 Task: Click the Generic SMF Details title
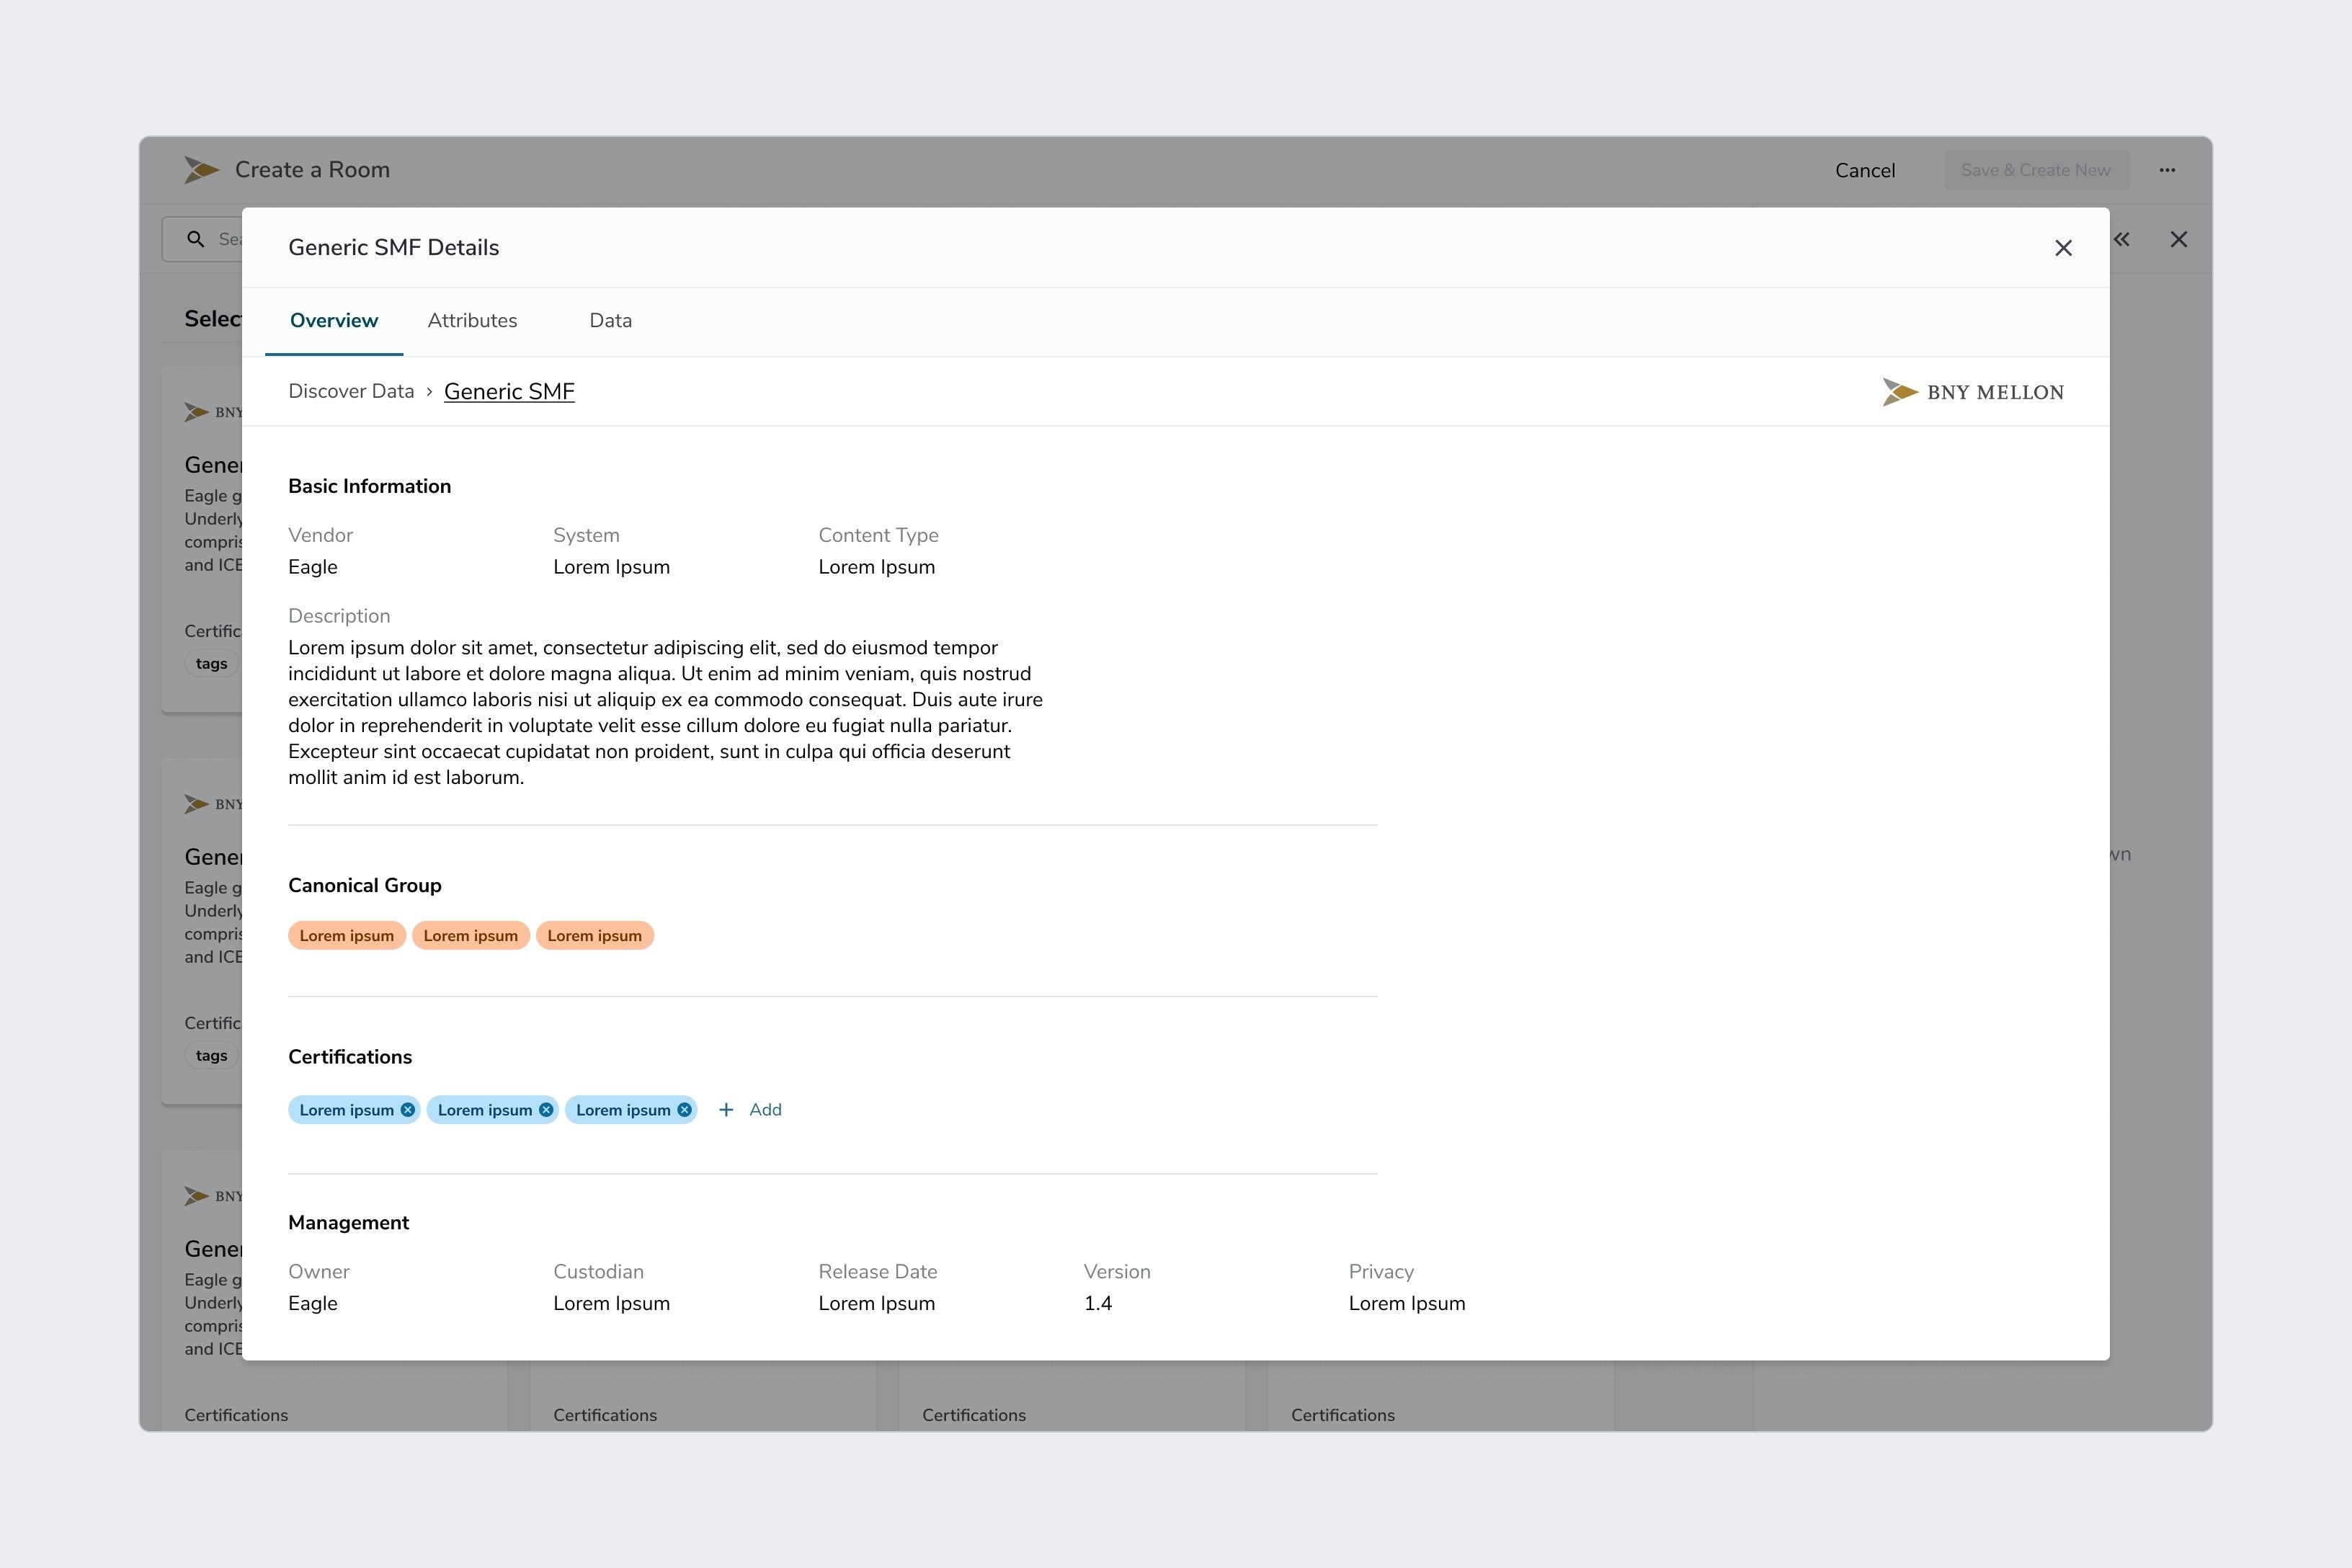tap(394, 248)
